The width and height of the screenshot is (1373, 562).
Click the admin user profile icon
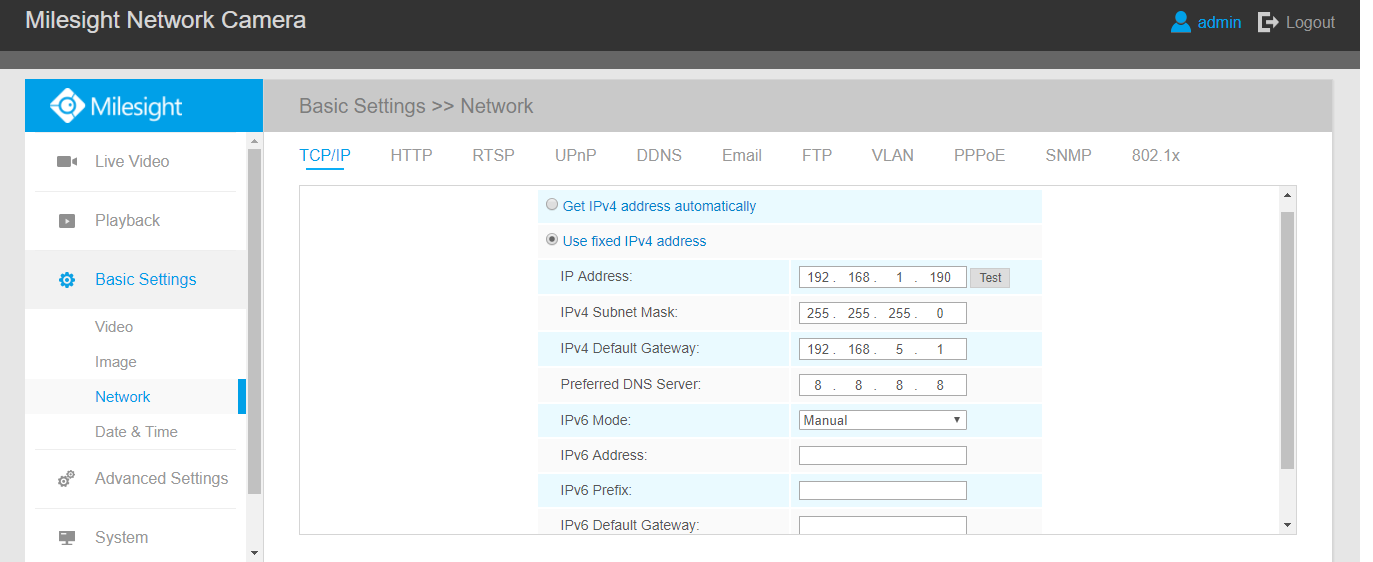point(1181,22)
